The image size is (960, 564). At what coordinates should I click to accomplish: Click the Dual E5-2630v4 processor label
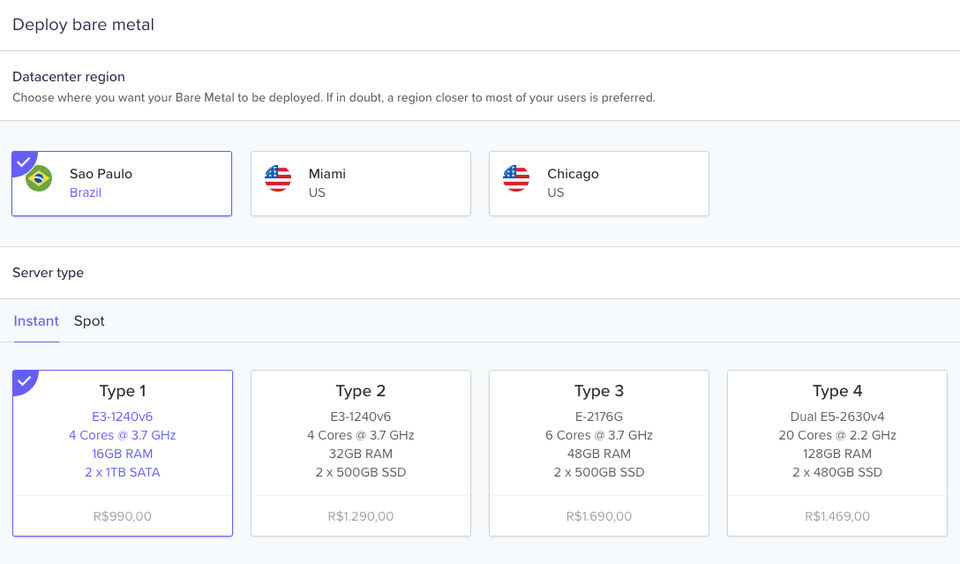click(x=837, y=416)
